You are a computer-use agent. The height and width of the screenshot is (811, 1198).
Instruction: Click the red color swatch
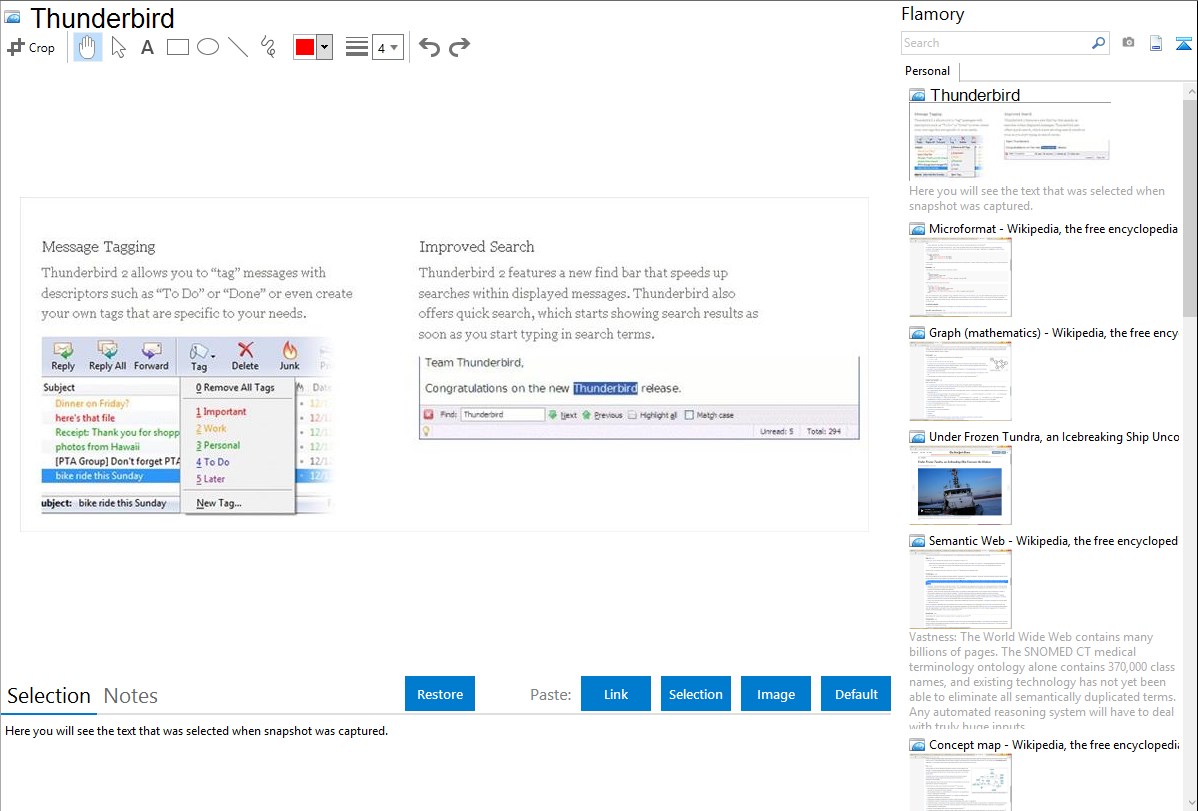click(305, 47)
